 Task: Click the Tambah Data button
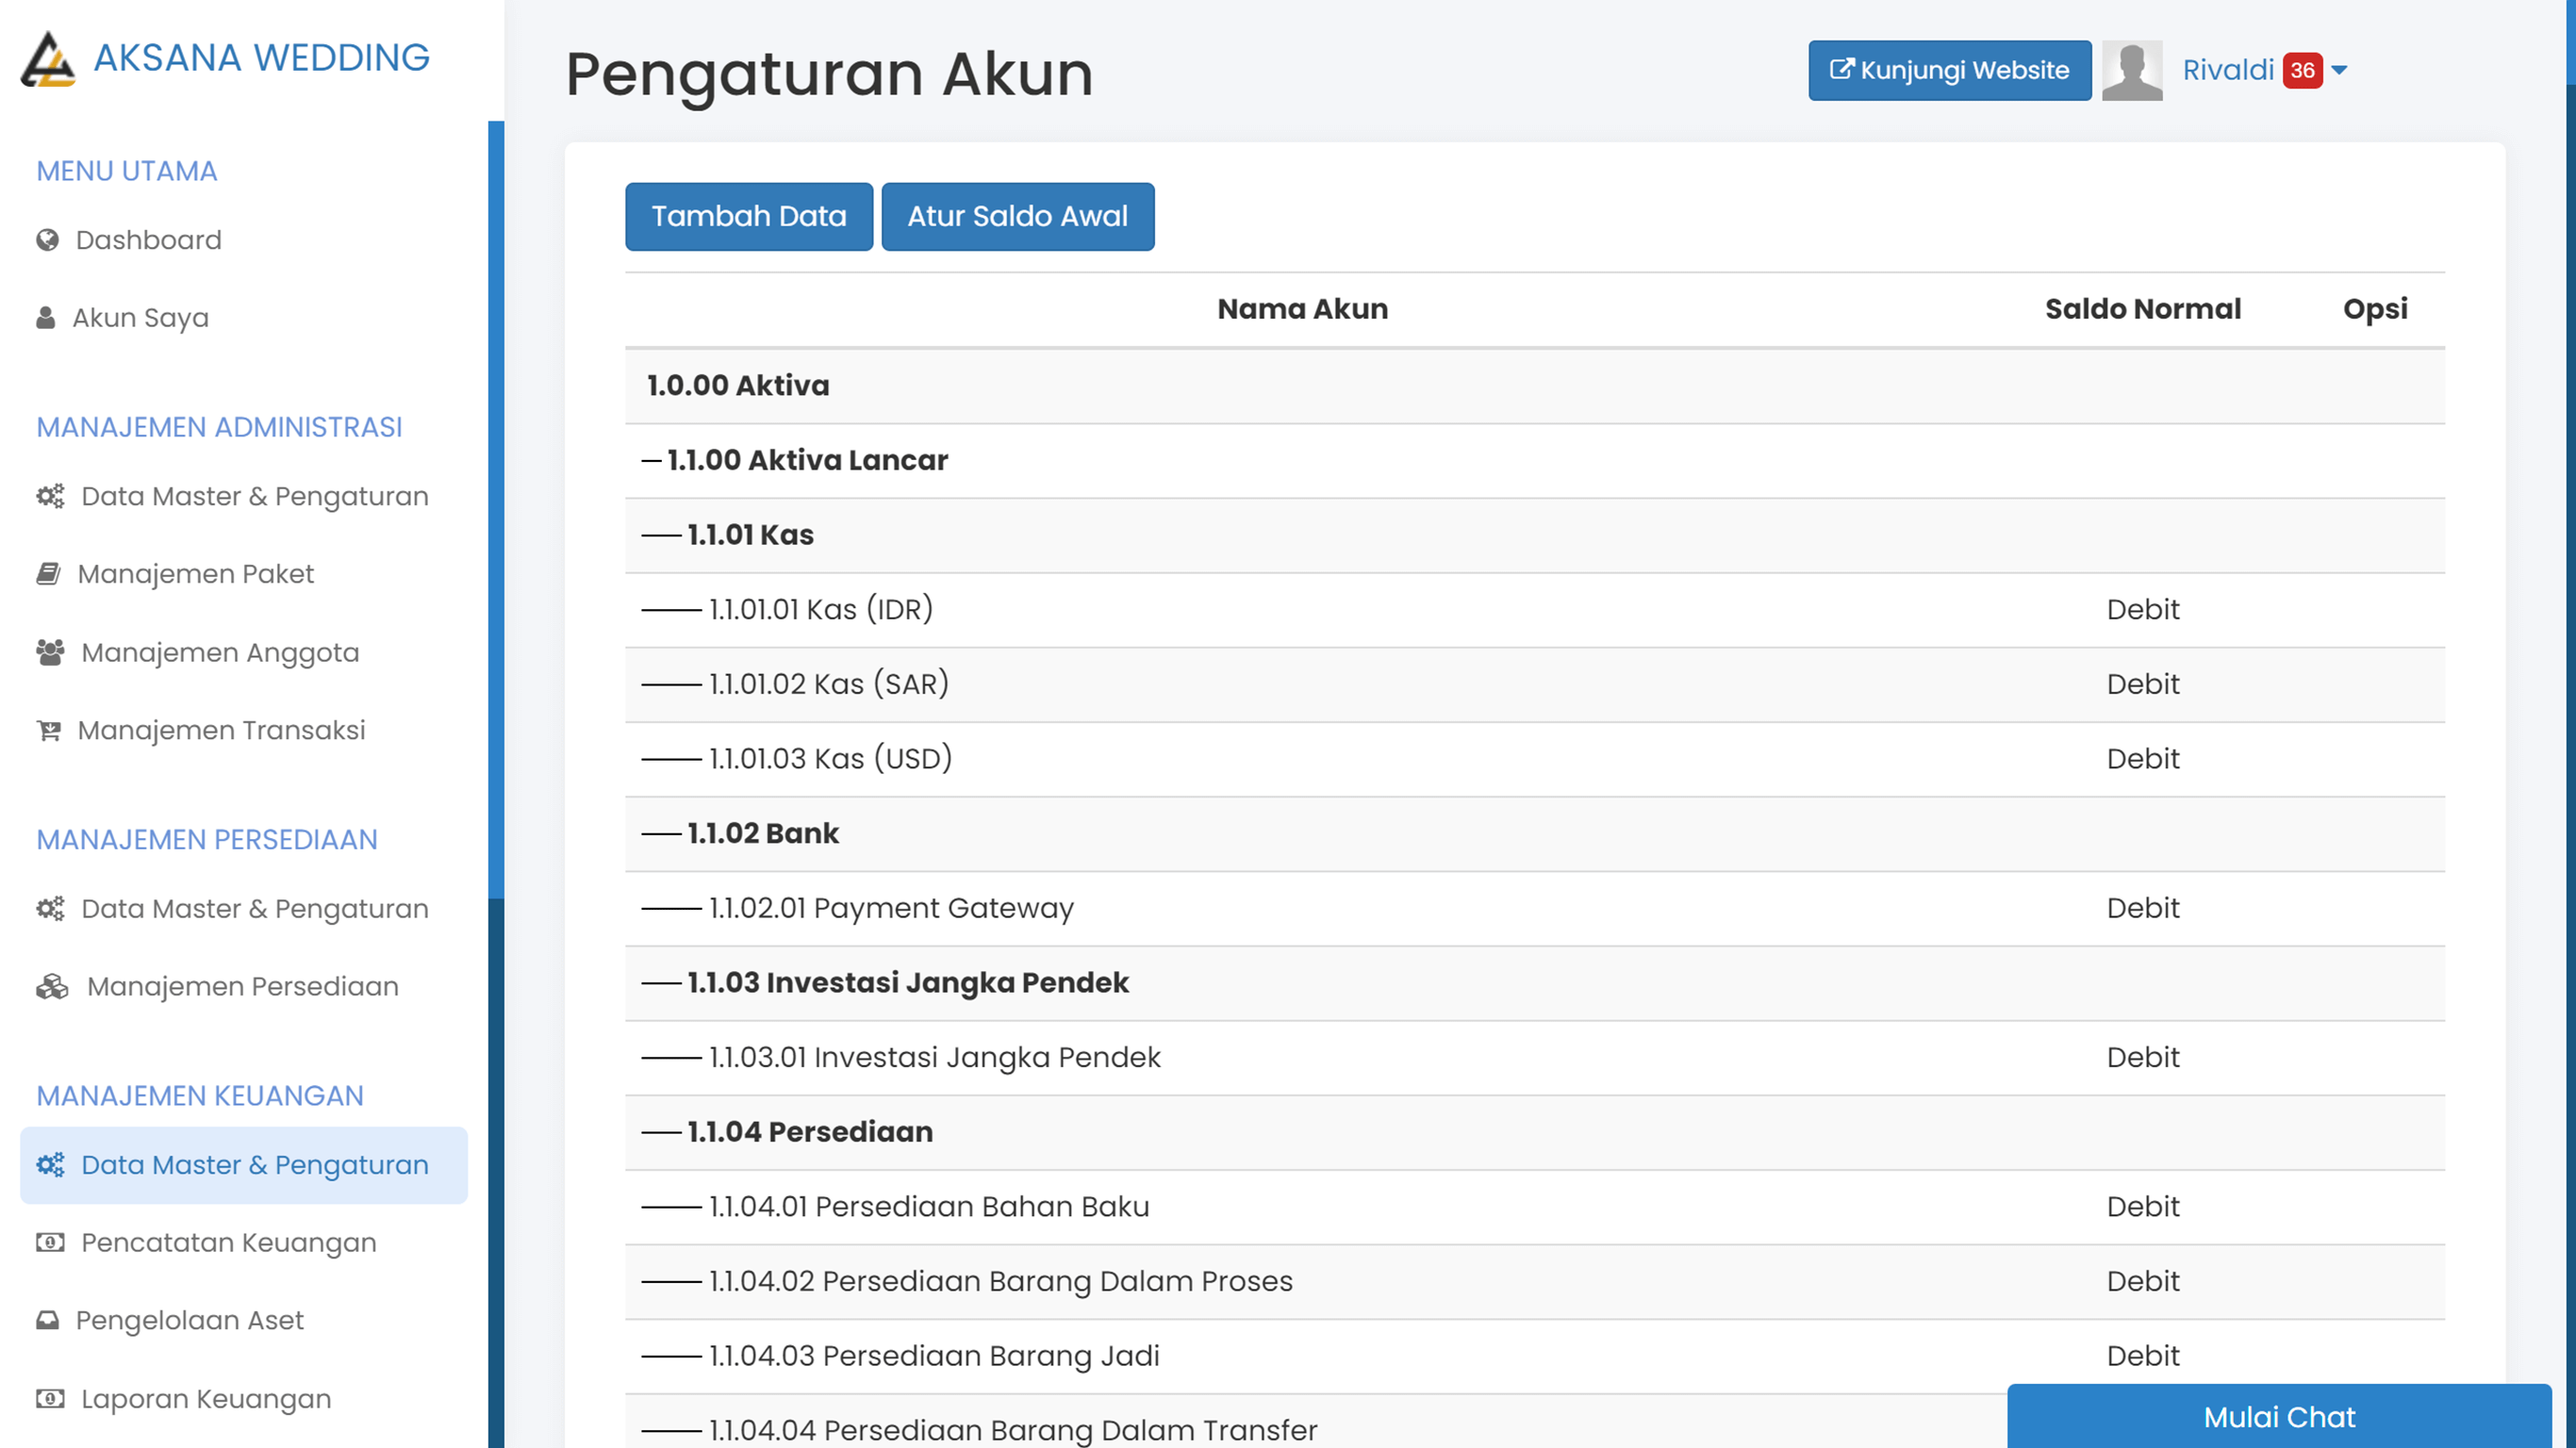click(749, 216)
